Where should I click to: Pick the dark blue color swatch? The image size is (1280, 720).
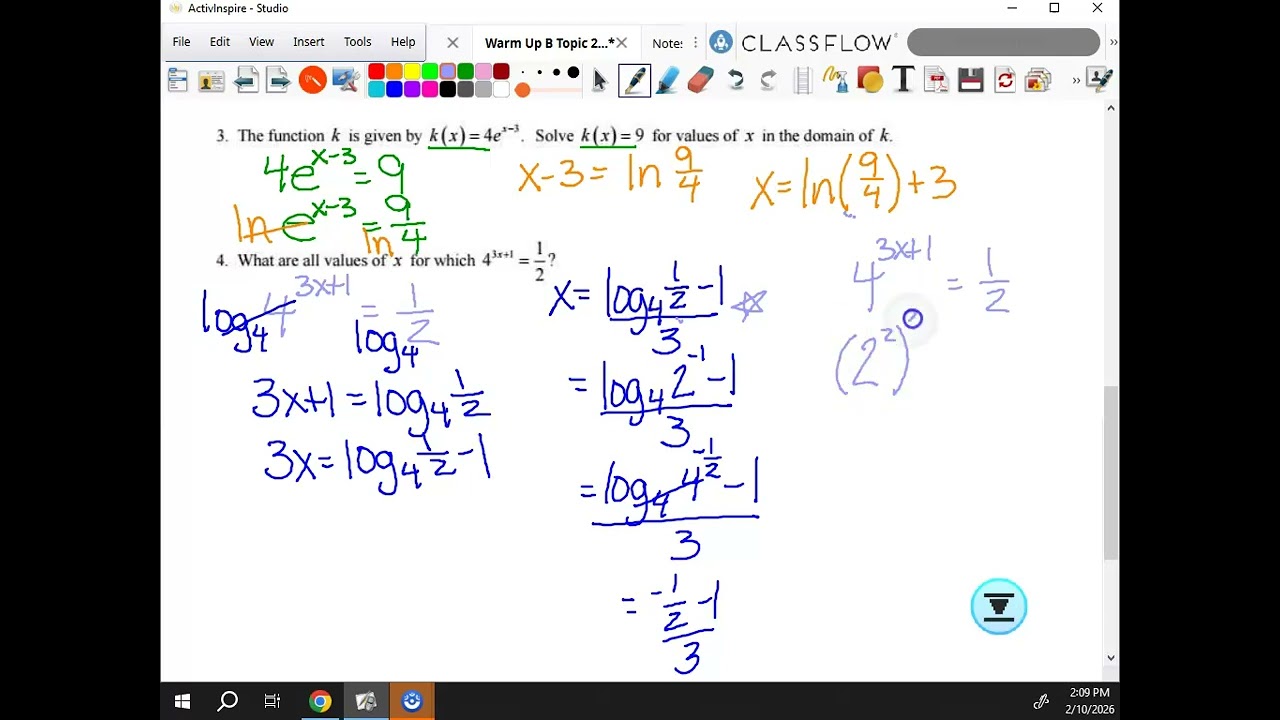pyautogui.click(x=394, y=89)
